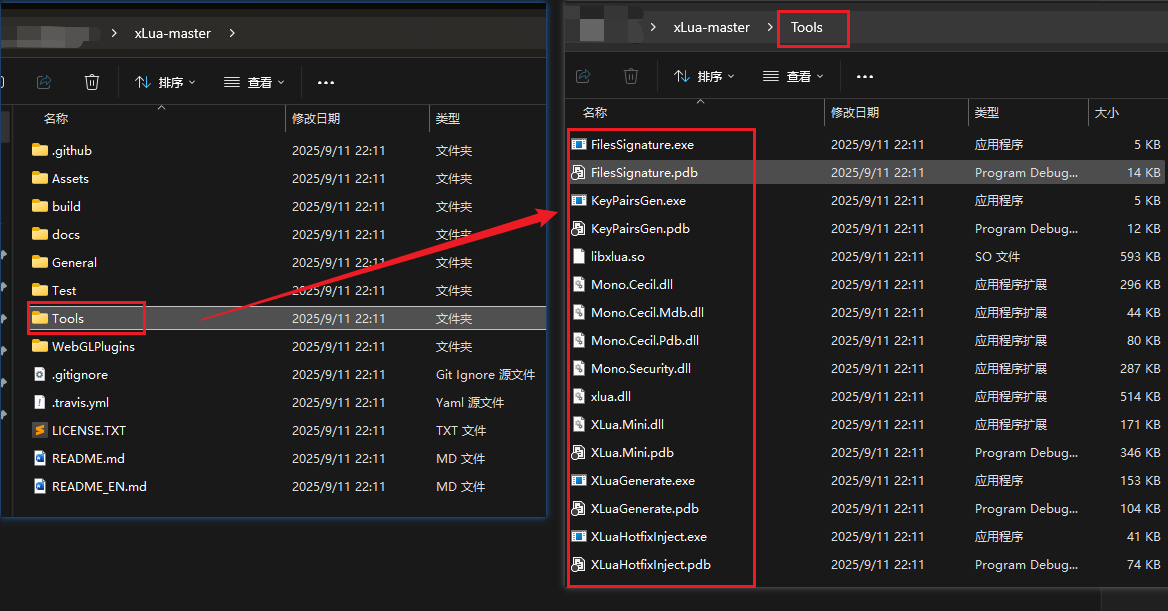1168x611 pixels.
Task: Select Mono.Security.dll file name
Action: point(641,369)
